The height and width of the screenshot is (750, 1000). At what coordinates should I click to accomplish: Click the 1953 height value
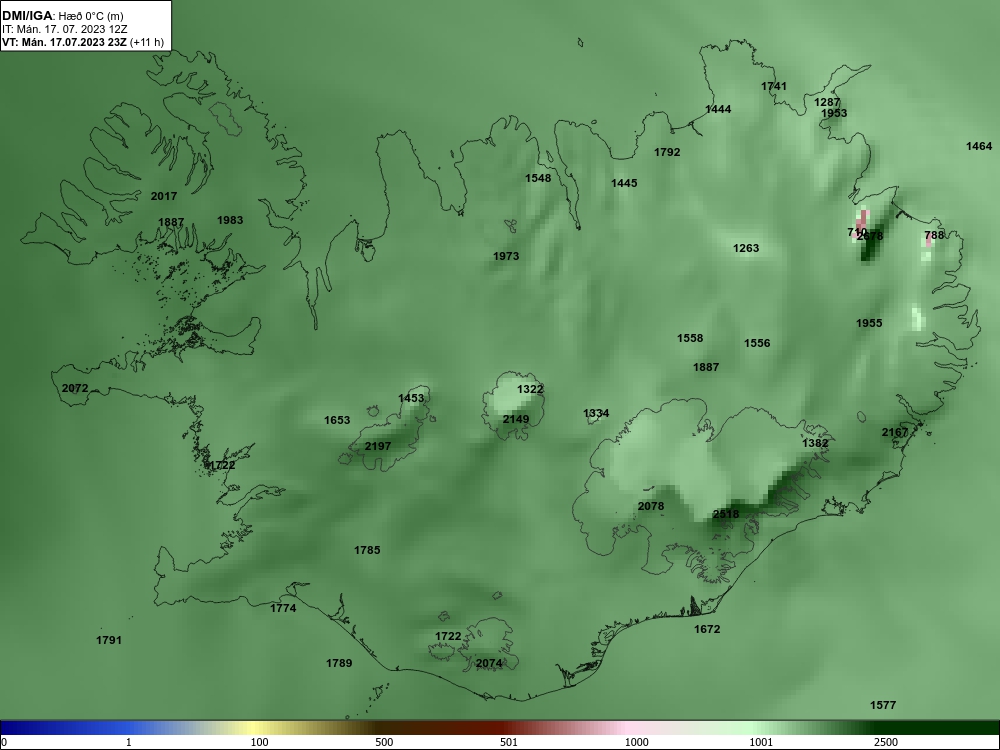(834, 113)
